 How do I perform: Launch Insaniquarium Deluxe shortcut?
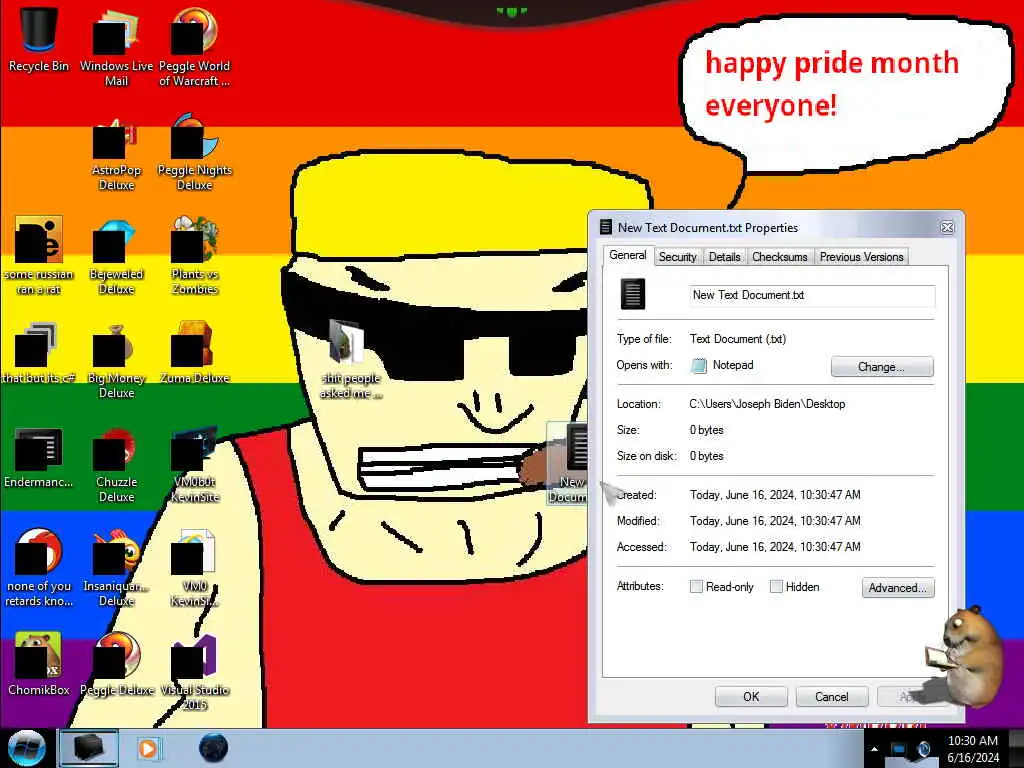click(116, 568)
